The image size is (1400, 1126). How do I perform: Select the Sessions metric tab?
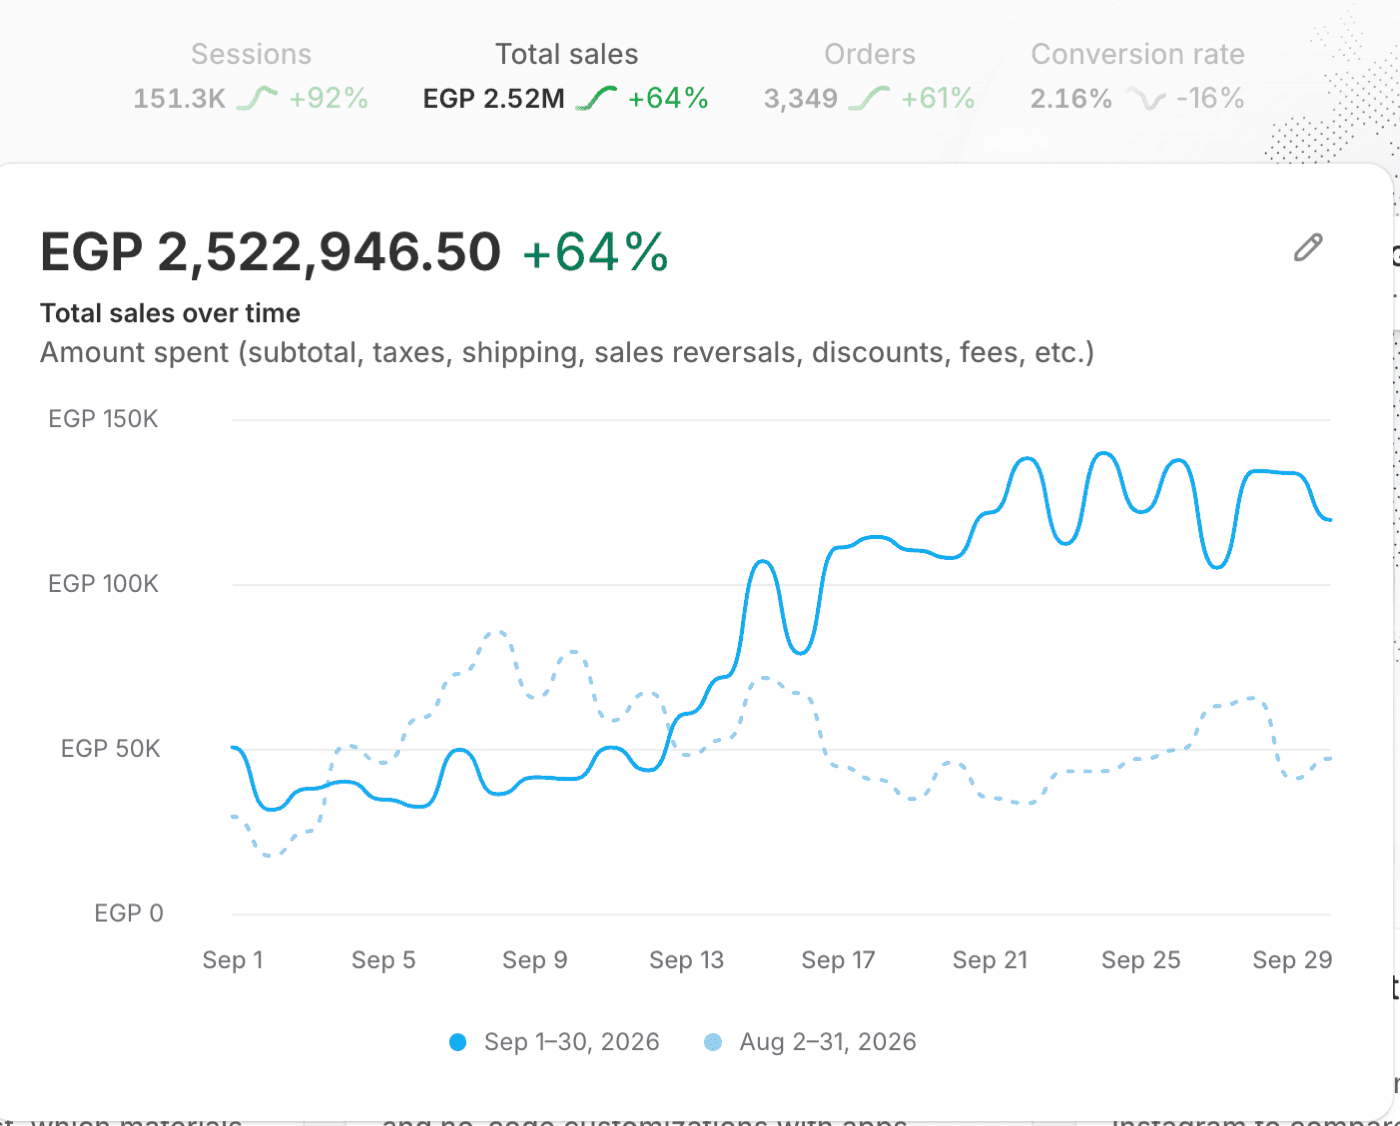[x=251, y=76]
